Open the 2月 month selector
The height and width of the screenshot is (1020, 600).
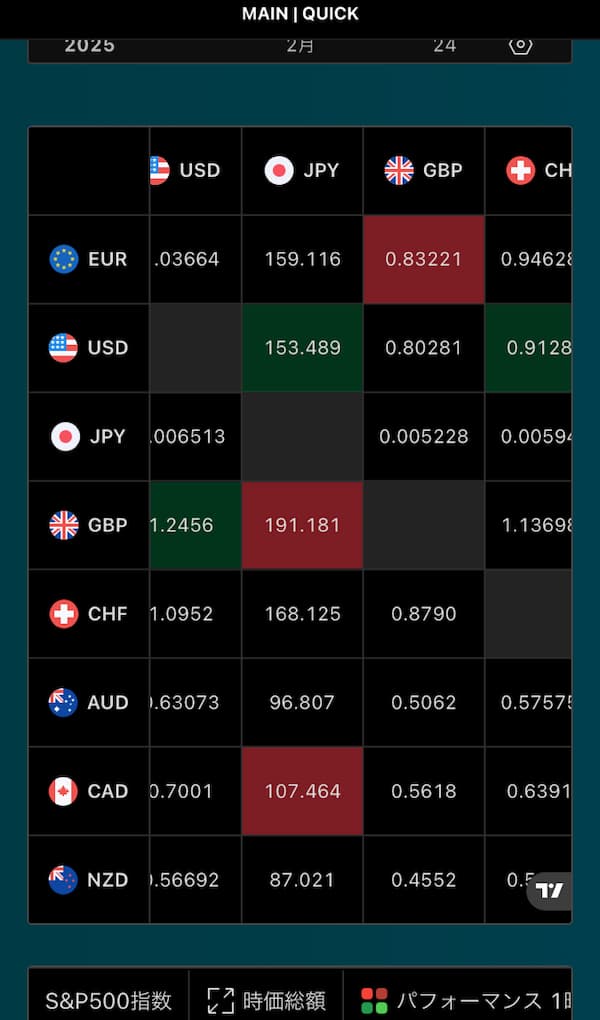pos(300,45)
